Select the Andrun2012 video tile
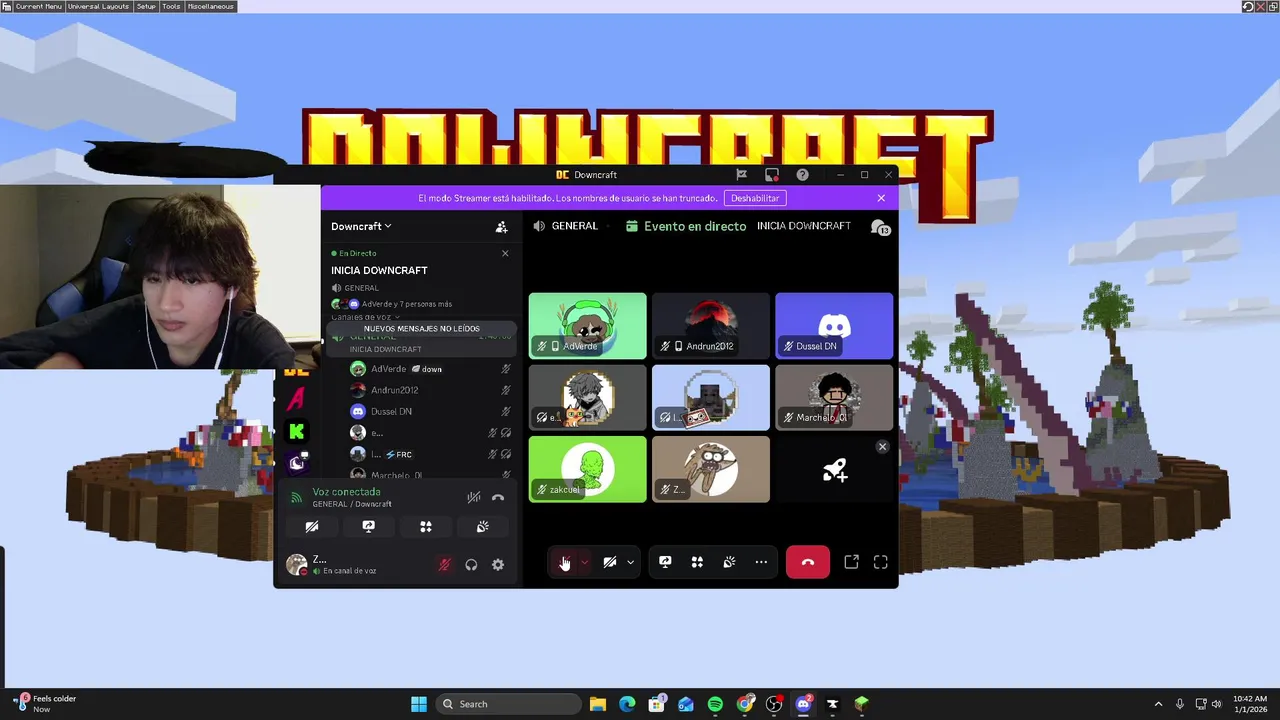 [711, 326]
